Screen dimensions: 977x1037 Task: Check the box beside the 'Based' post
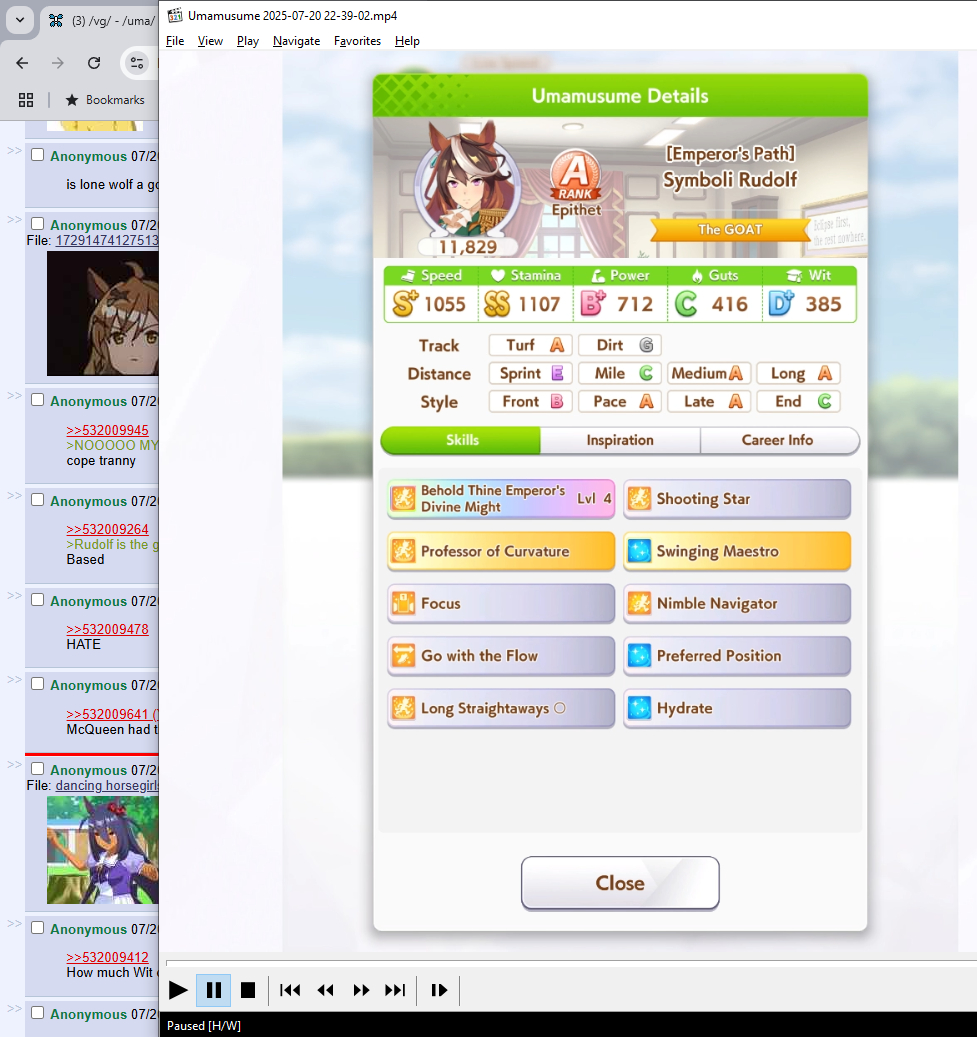pos(38,500)
